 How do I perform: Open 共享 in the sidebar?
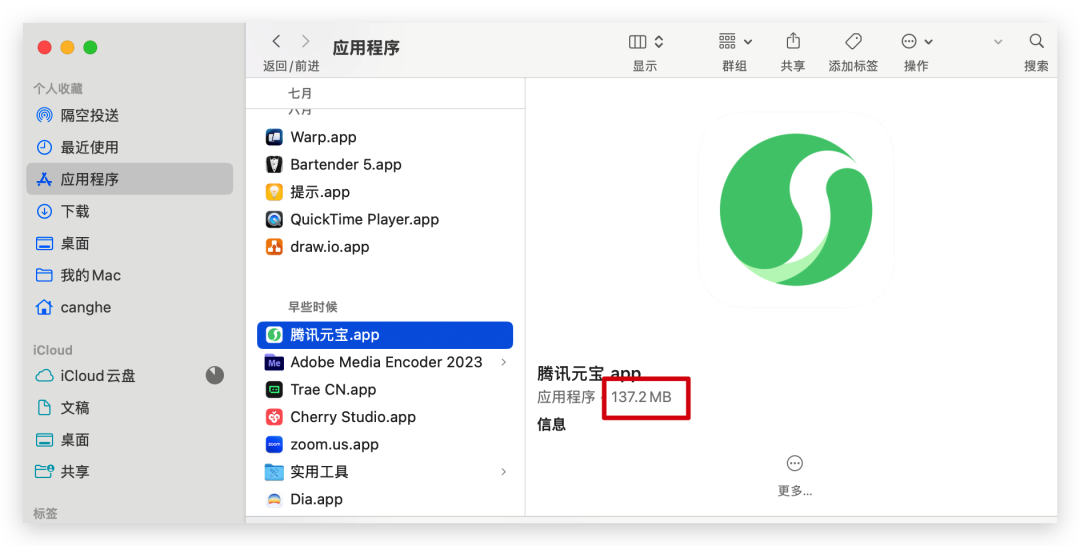click(x=129, y=472)
